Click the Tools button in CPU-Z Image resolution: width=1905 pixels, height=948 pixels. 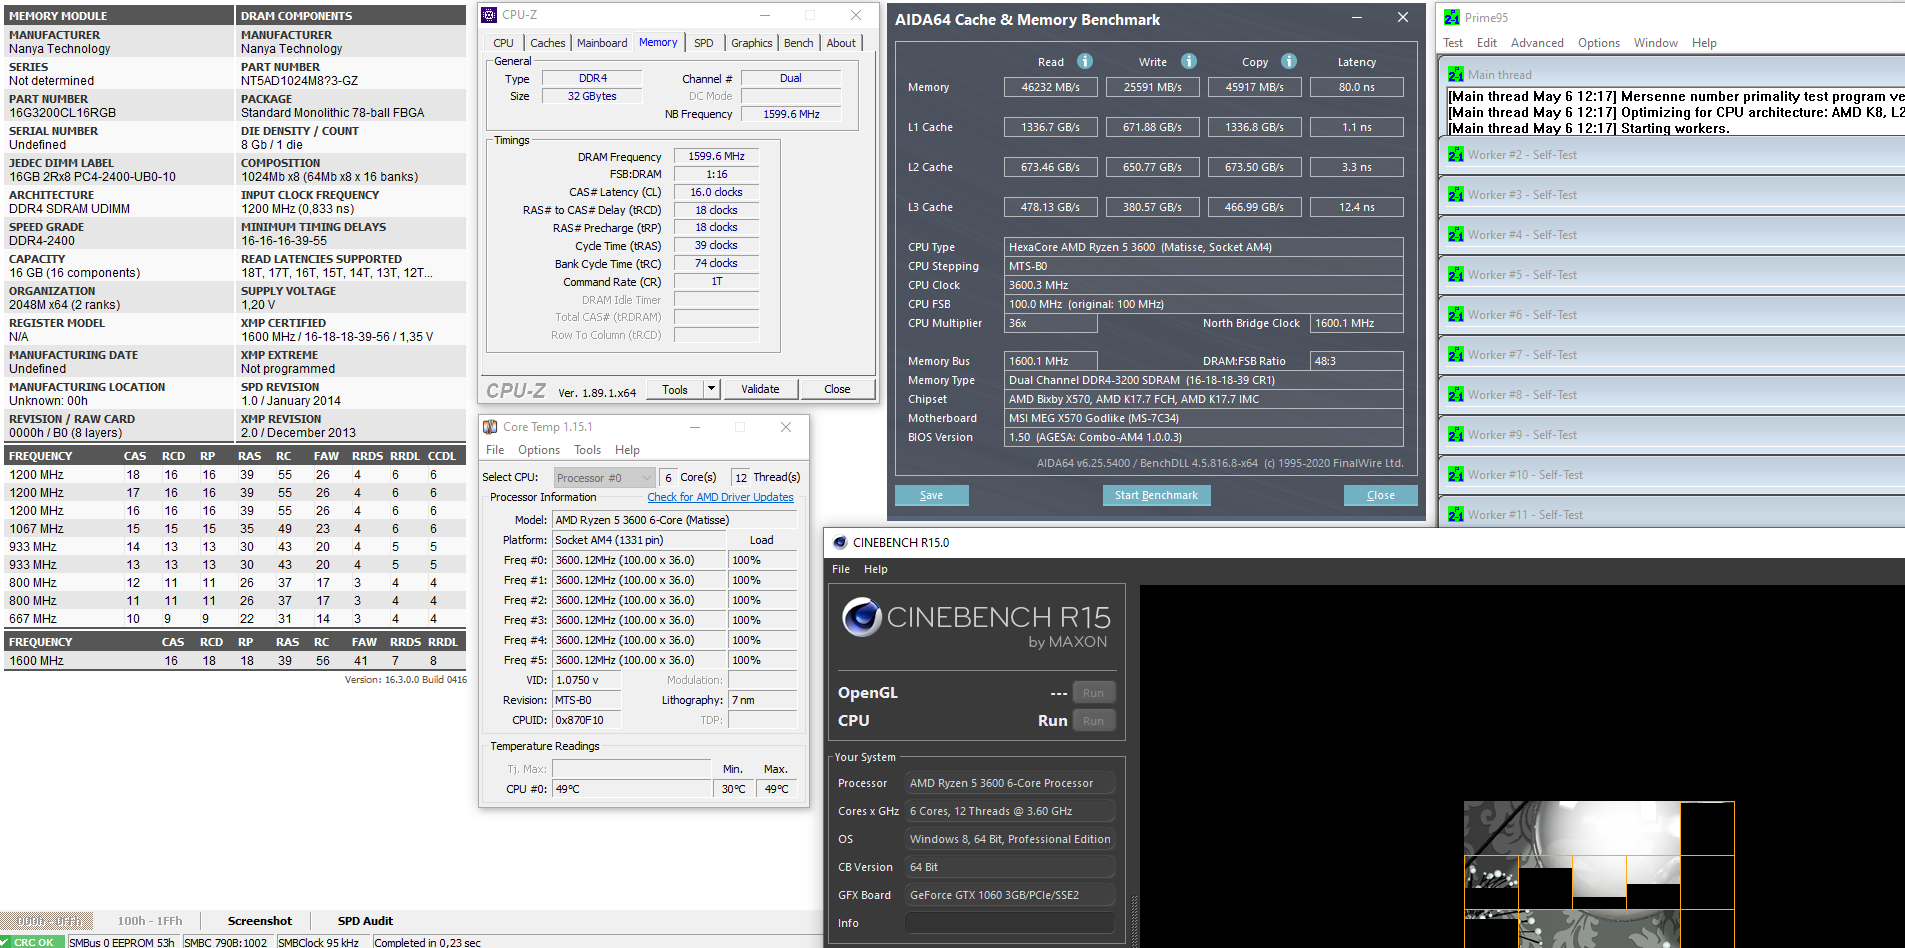coord(675,389)
